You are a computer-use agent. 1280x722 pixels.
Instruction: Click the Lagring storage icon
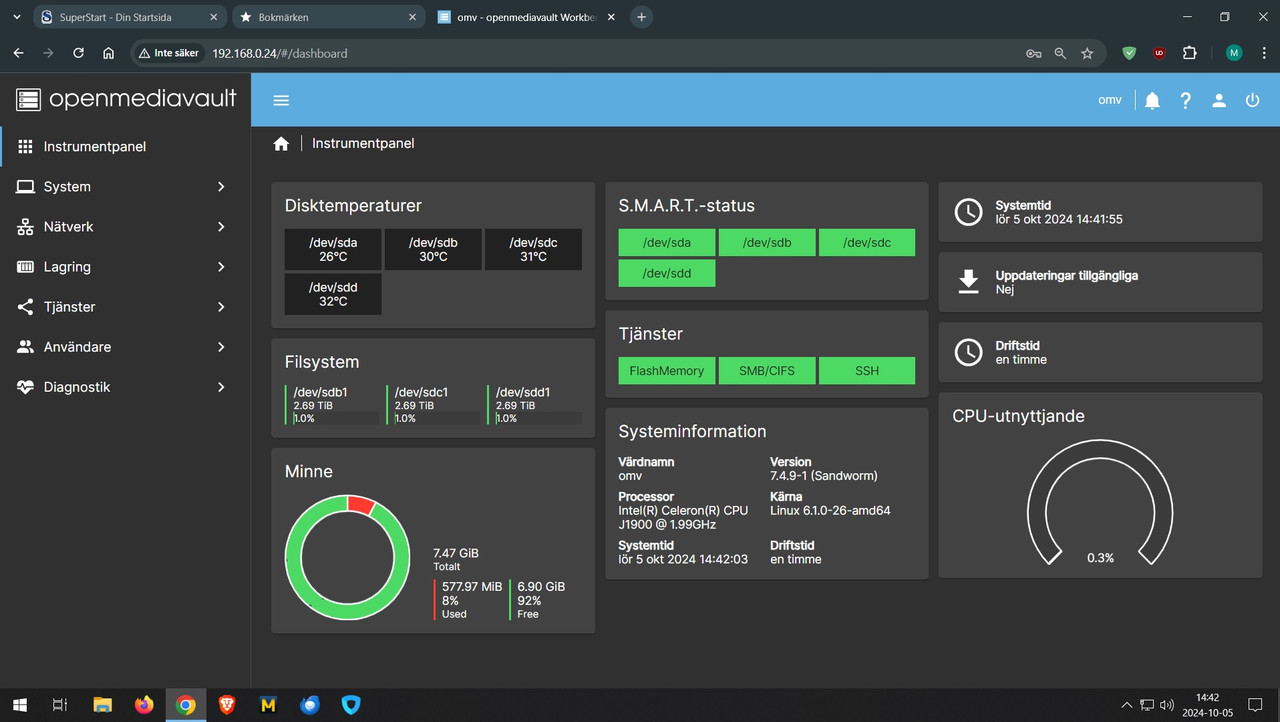[x=26, y=266]
